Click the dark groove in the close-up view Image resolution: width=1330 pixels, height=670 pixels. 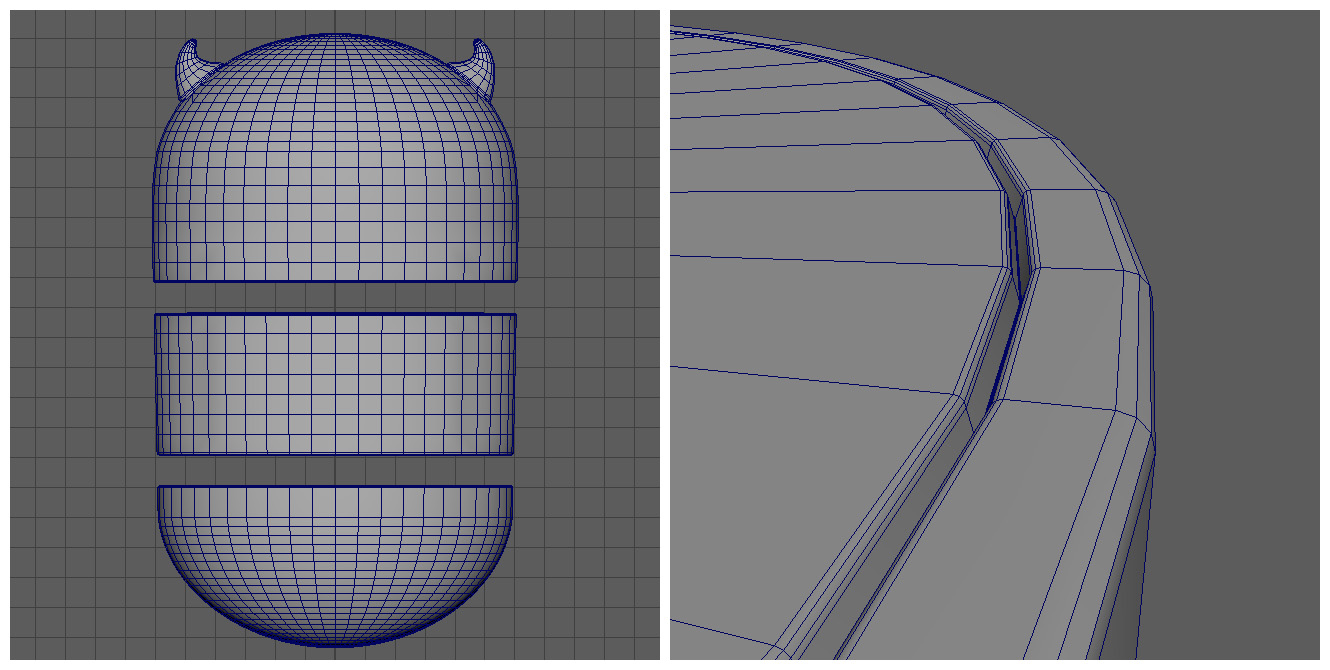coord(1018,250)
